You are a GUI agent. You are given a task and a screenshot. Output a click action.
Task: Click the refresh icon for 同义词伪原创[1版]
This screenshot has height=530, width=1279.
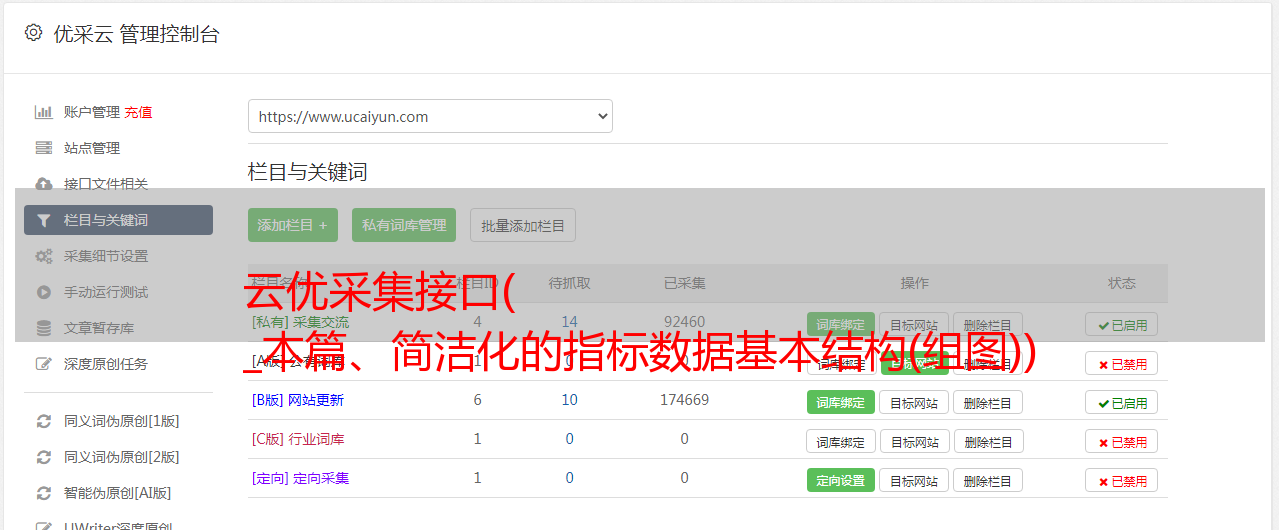(x=43, y=421)
